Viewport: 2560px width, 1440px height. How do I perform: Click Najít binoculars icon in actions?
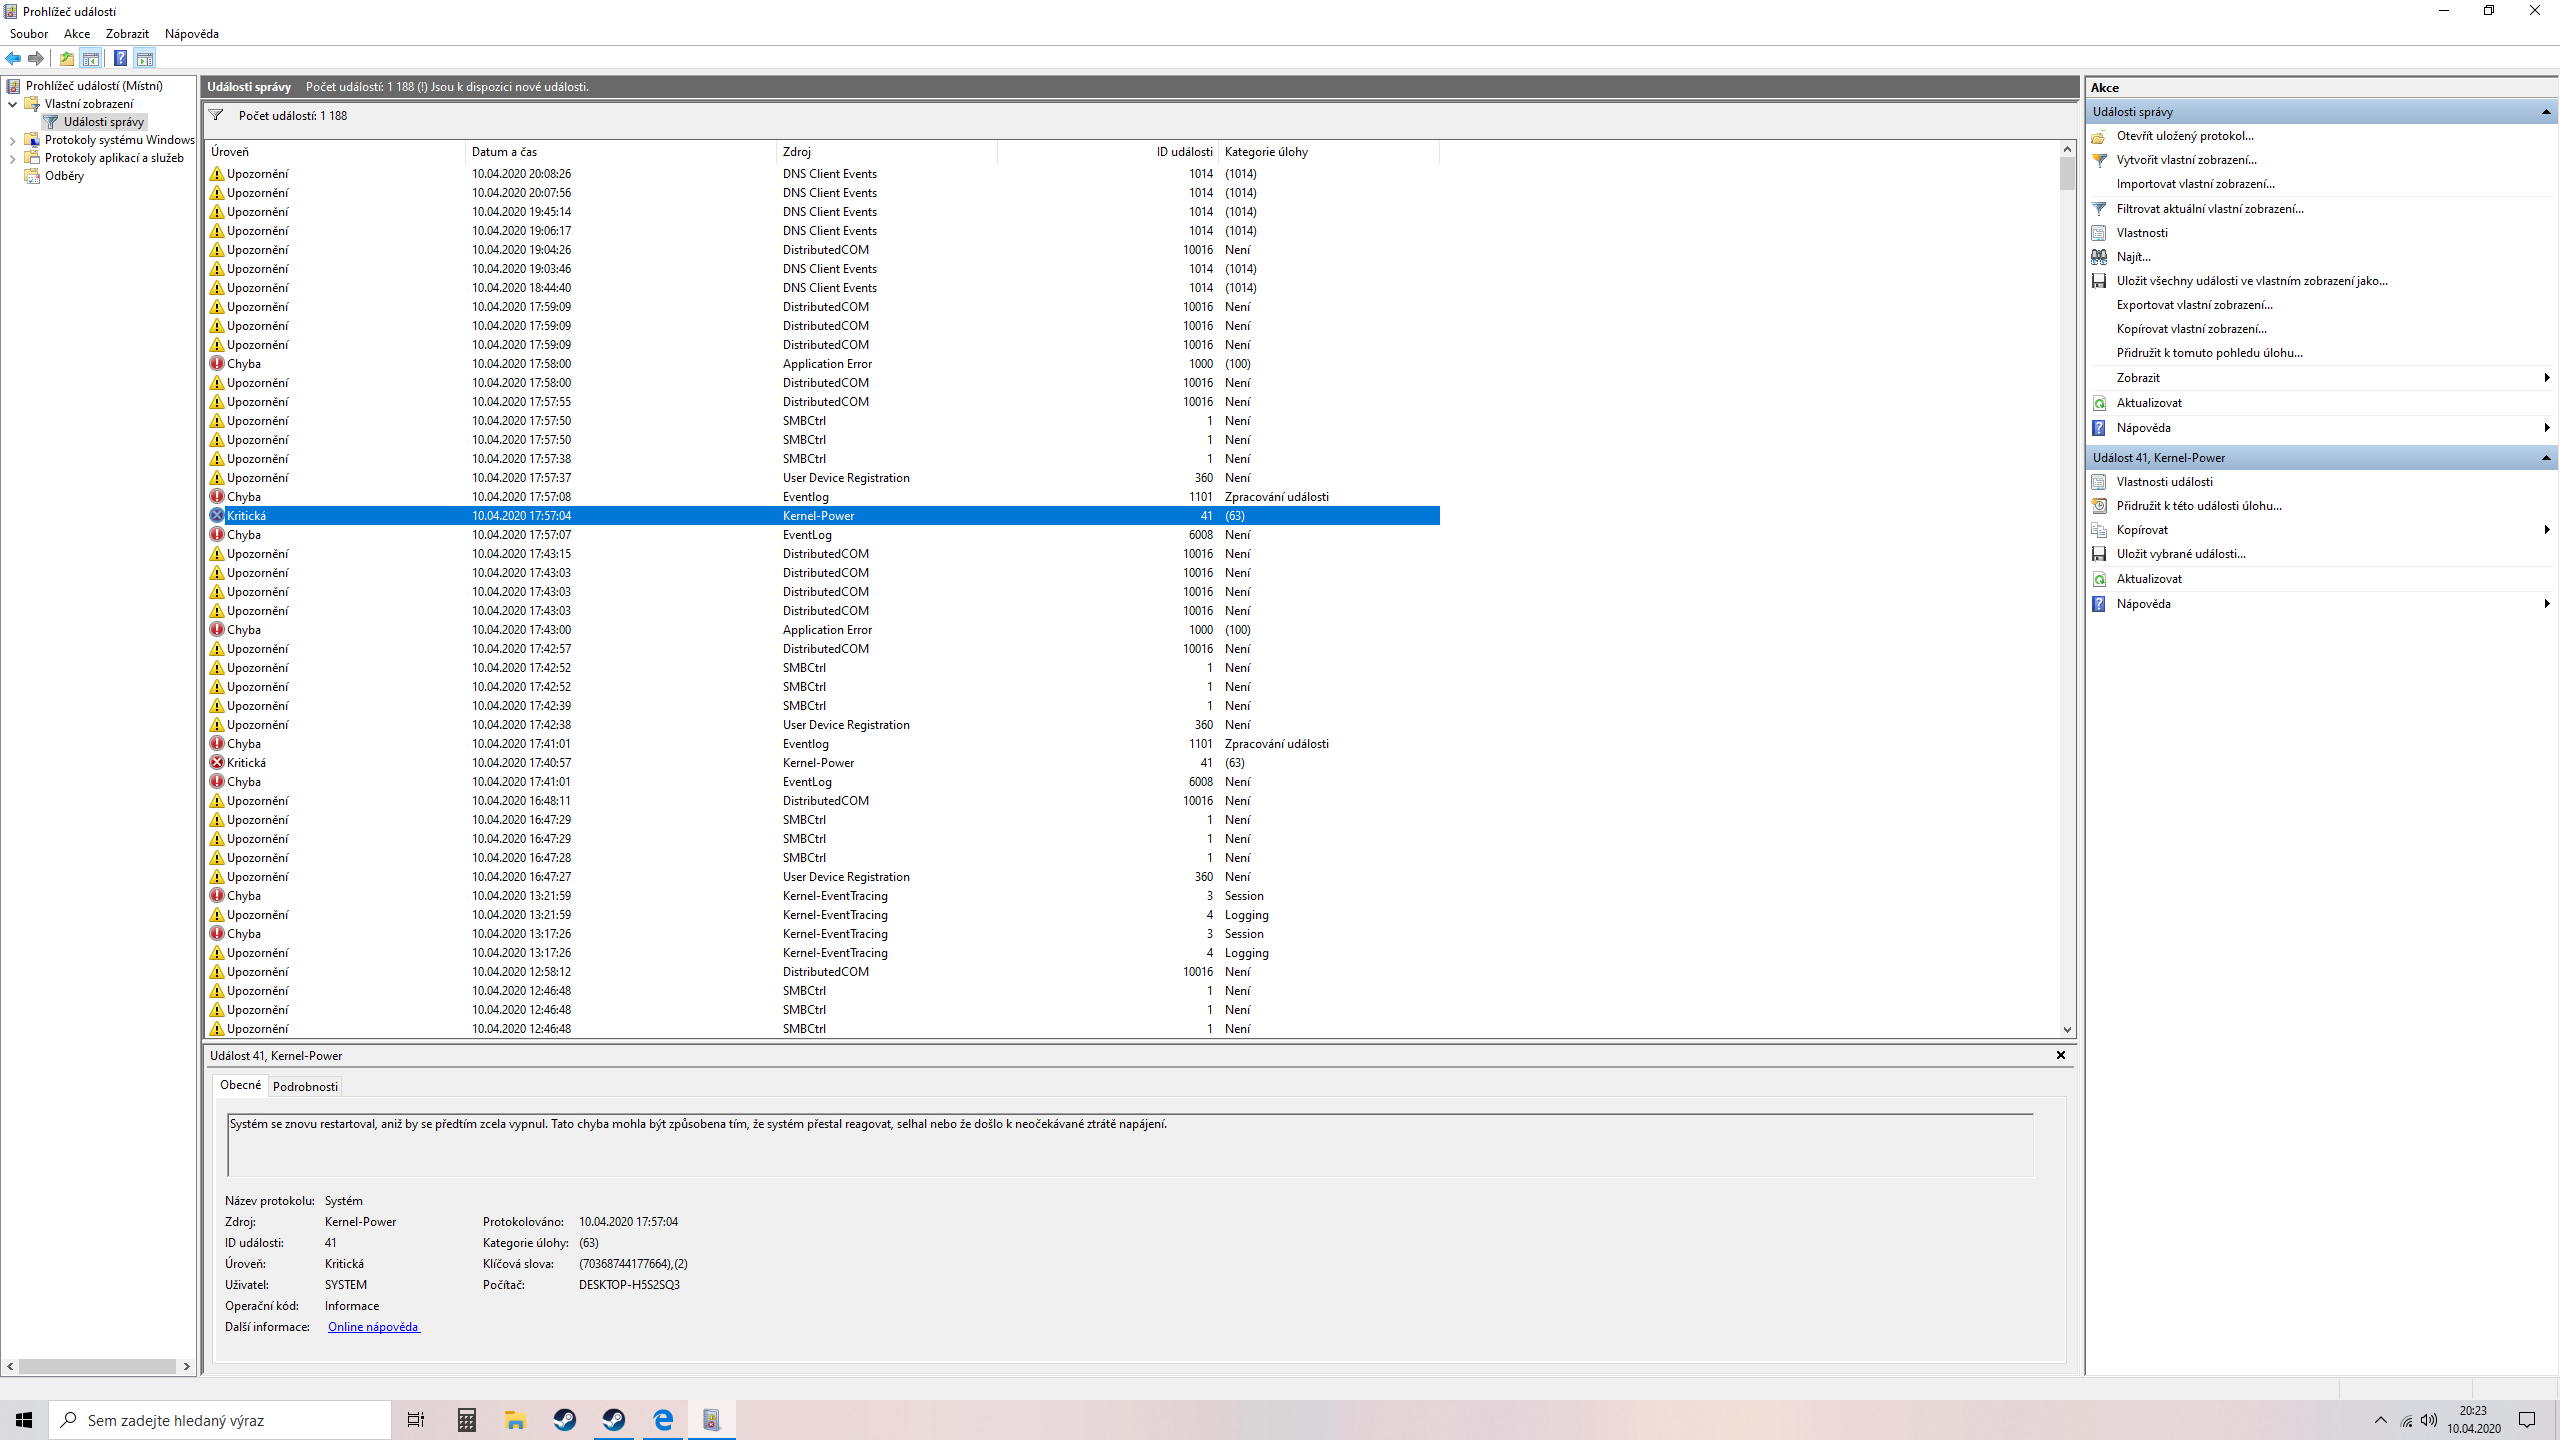click(x=2099, y=257)
